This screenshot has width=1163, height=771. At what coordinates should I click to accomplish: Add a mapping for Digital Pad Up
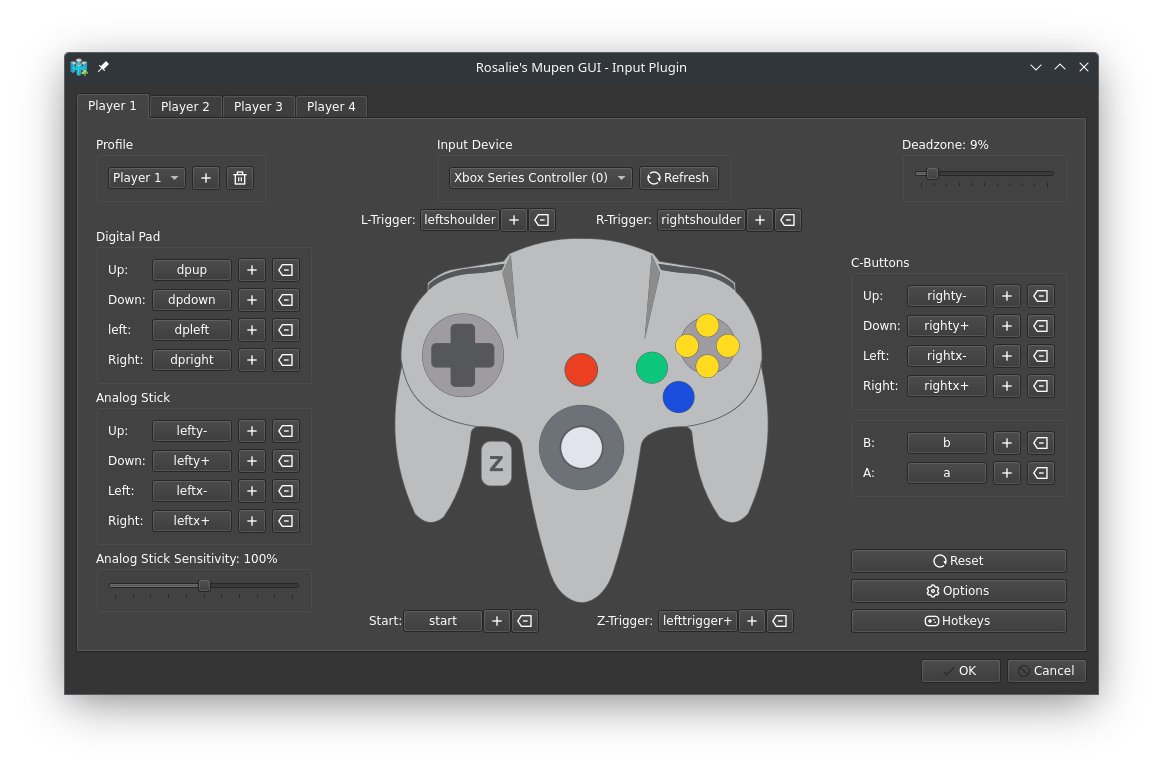pyautogui.click(x=251, y=270)
